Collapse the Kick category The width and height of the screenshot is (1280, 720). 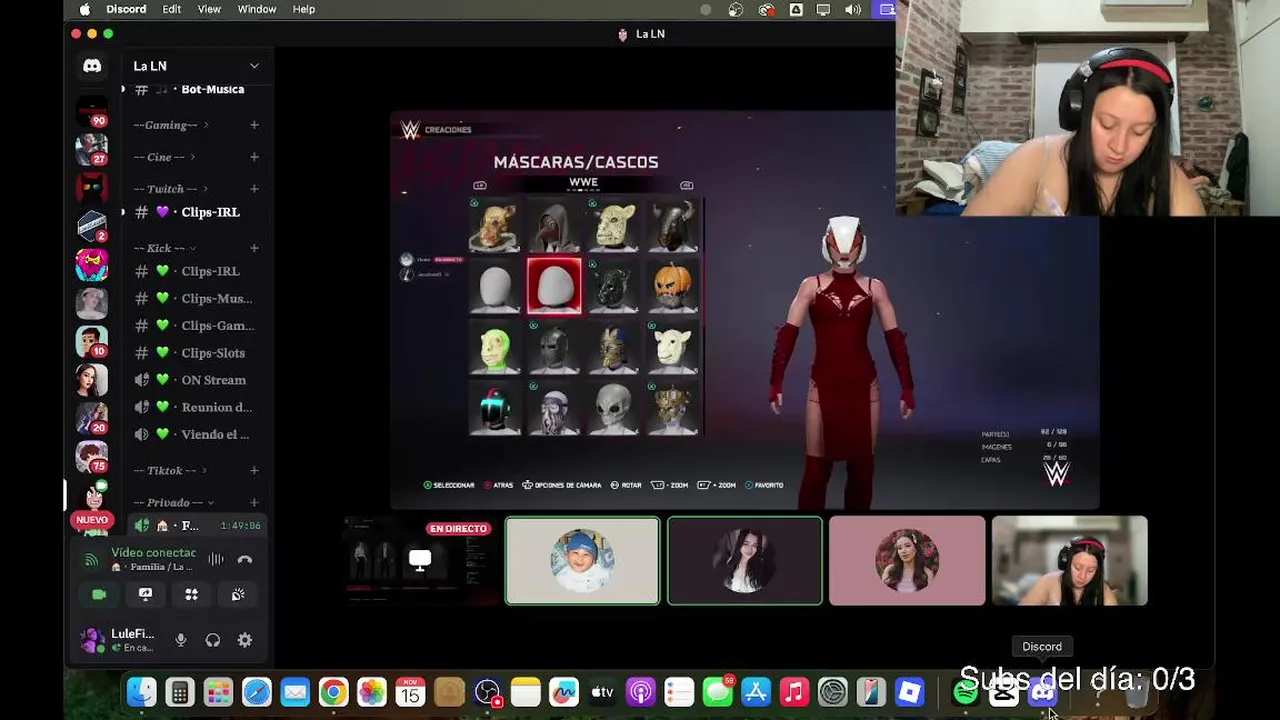165,248
